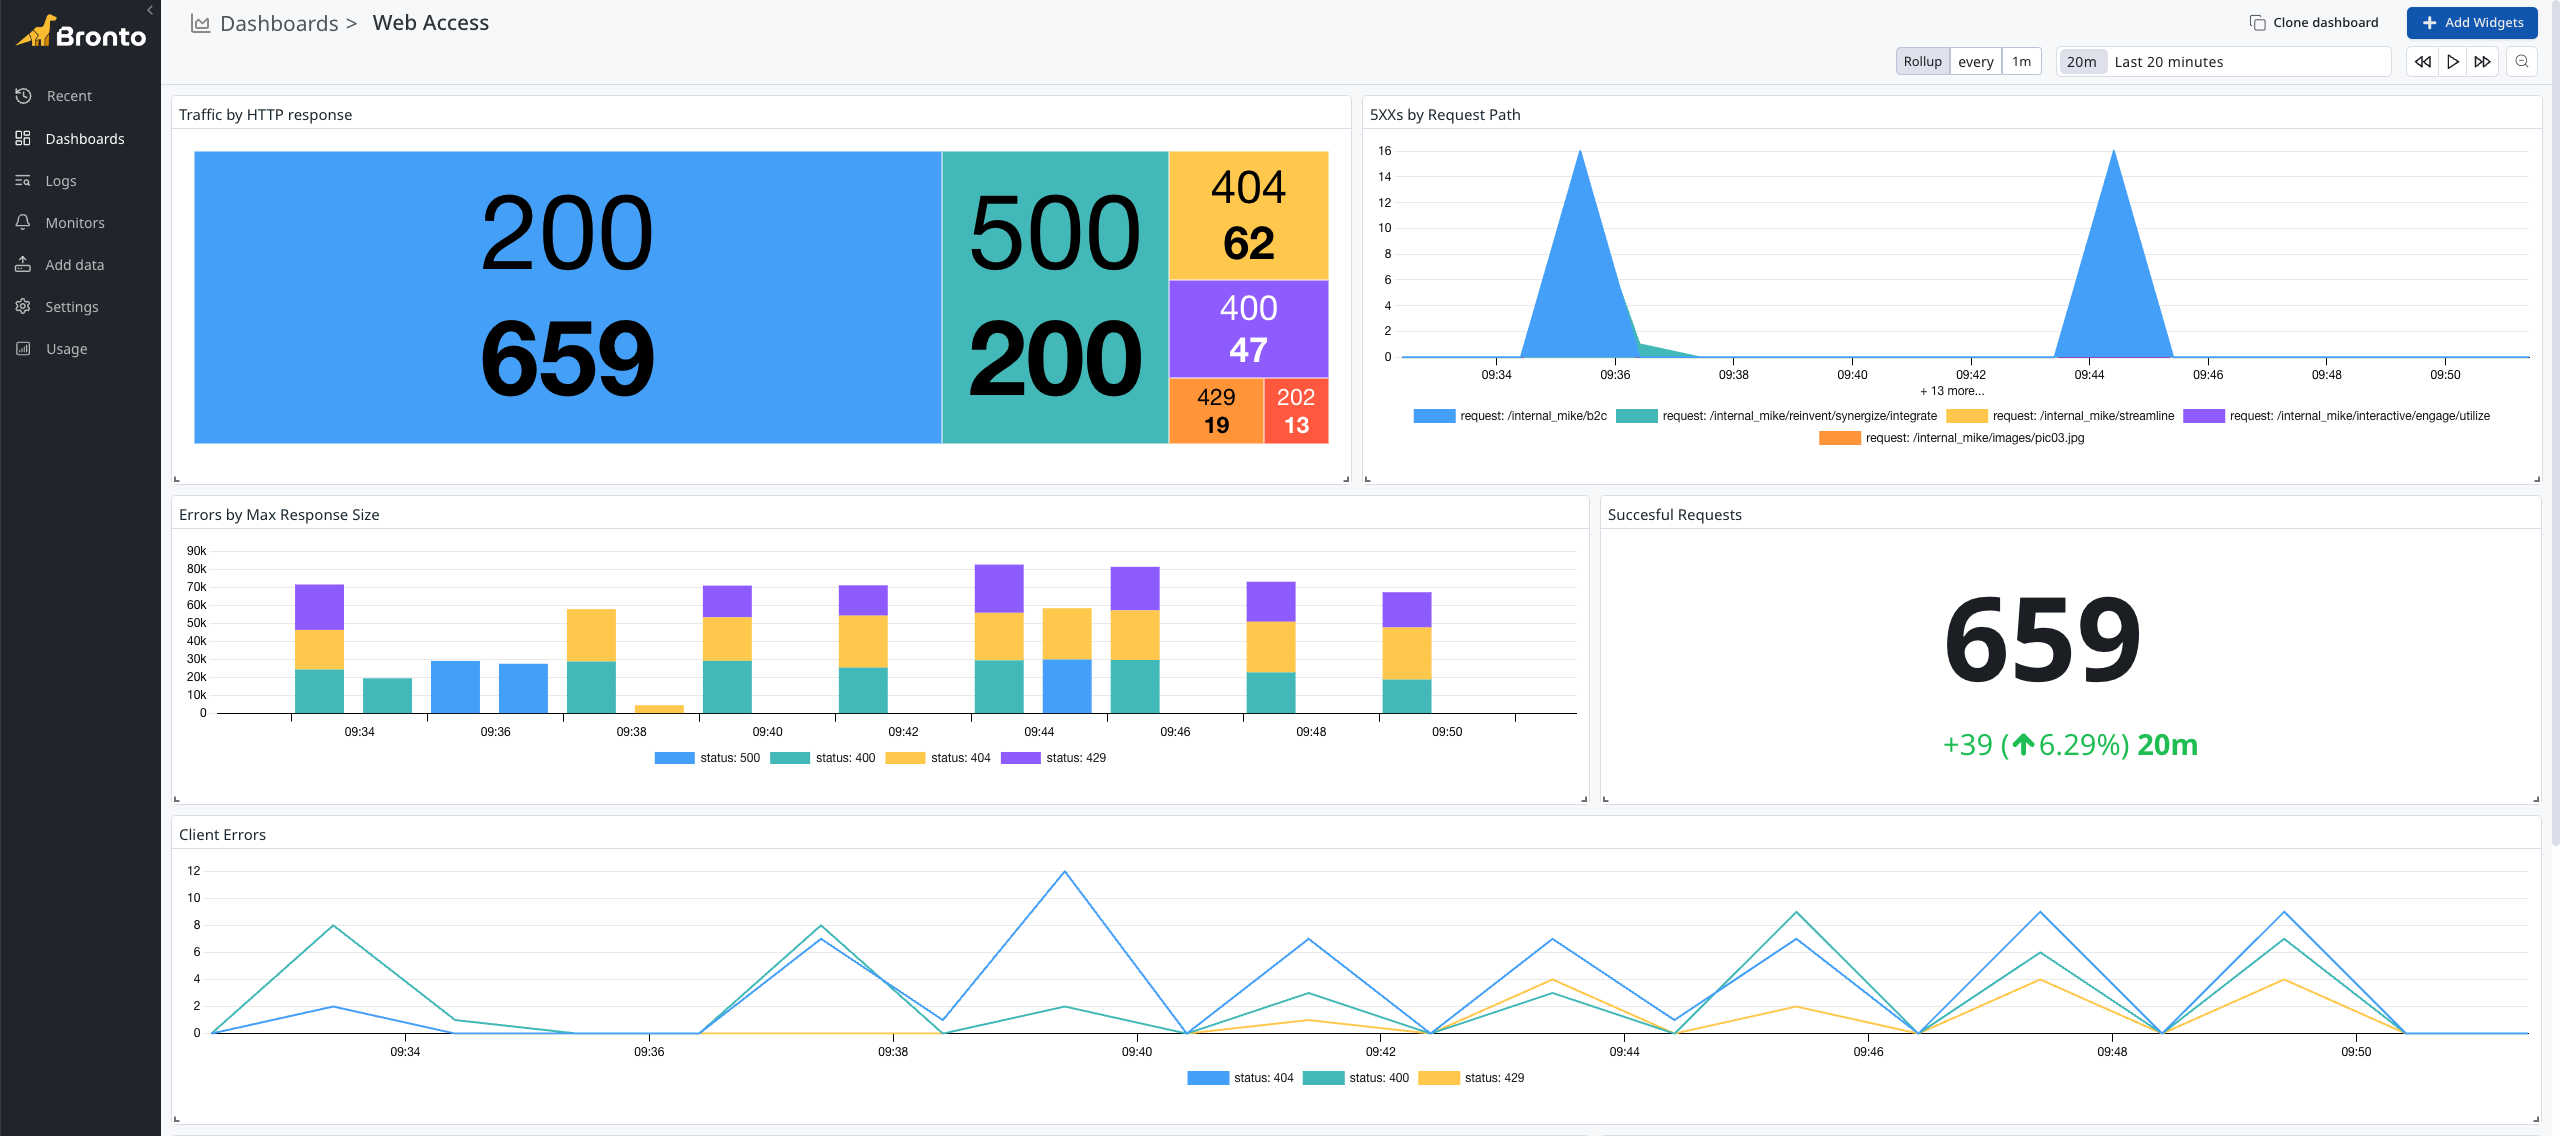Toggle the /internal_mike/streamline legend swatch
2560x1136 pixels.
point(1966,416)
